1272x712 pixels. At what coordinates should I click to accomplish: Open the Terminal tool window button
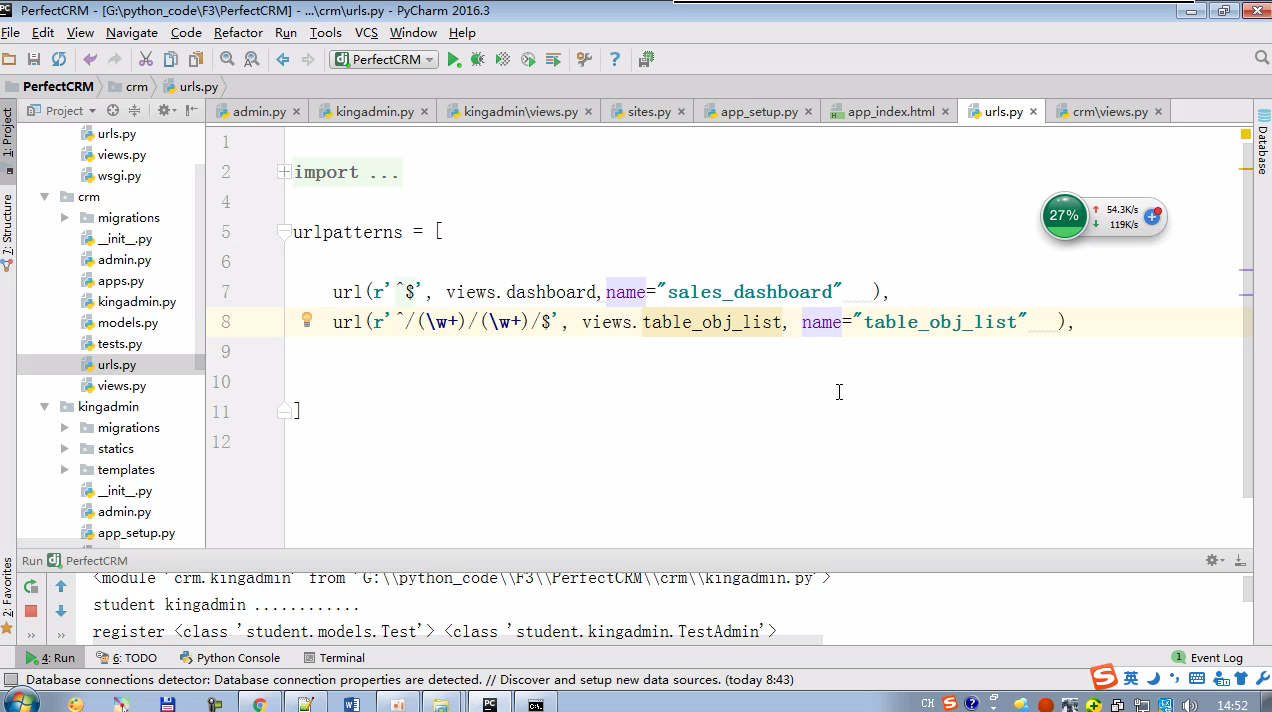pyautogui.click(x=333, y=658)
